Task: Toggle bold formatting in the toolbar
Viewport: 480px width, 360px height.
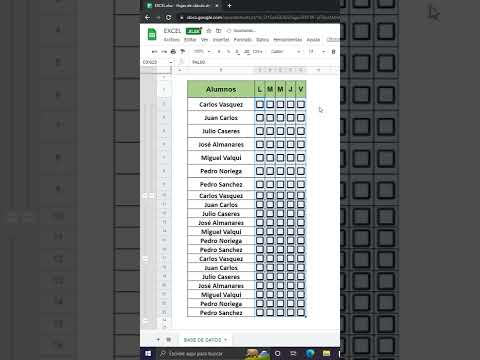Action: [333, 52]
